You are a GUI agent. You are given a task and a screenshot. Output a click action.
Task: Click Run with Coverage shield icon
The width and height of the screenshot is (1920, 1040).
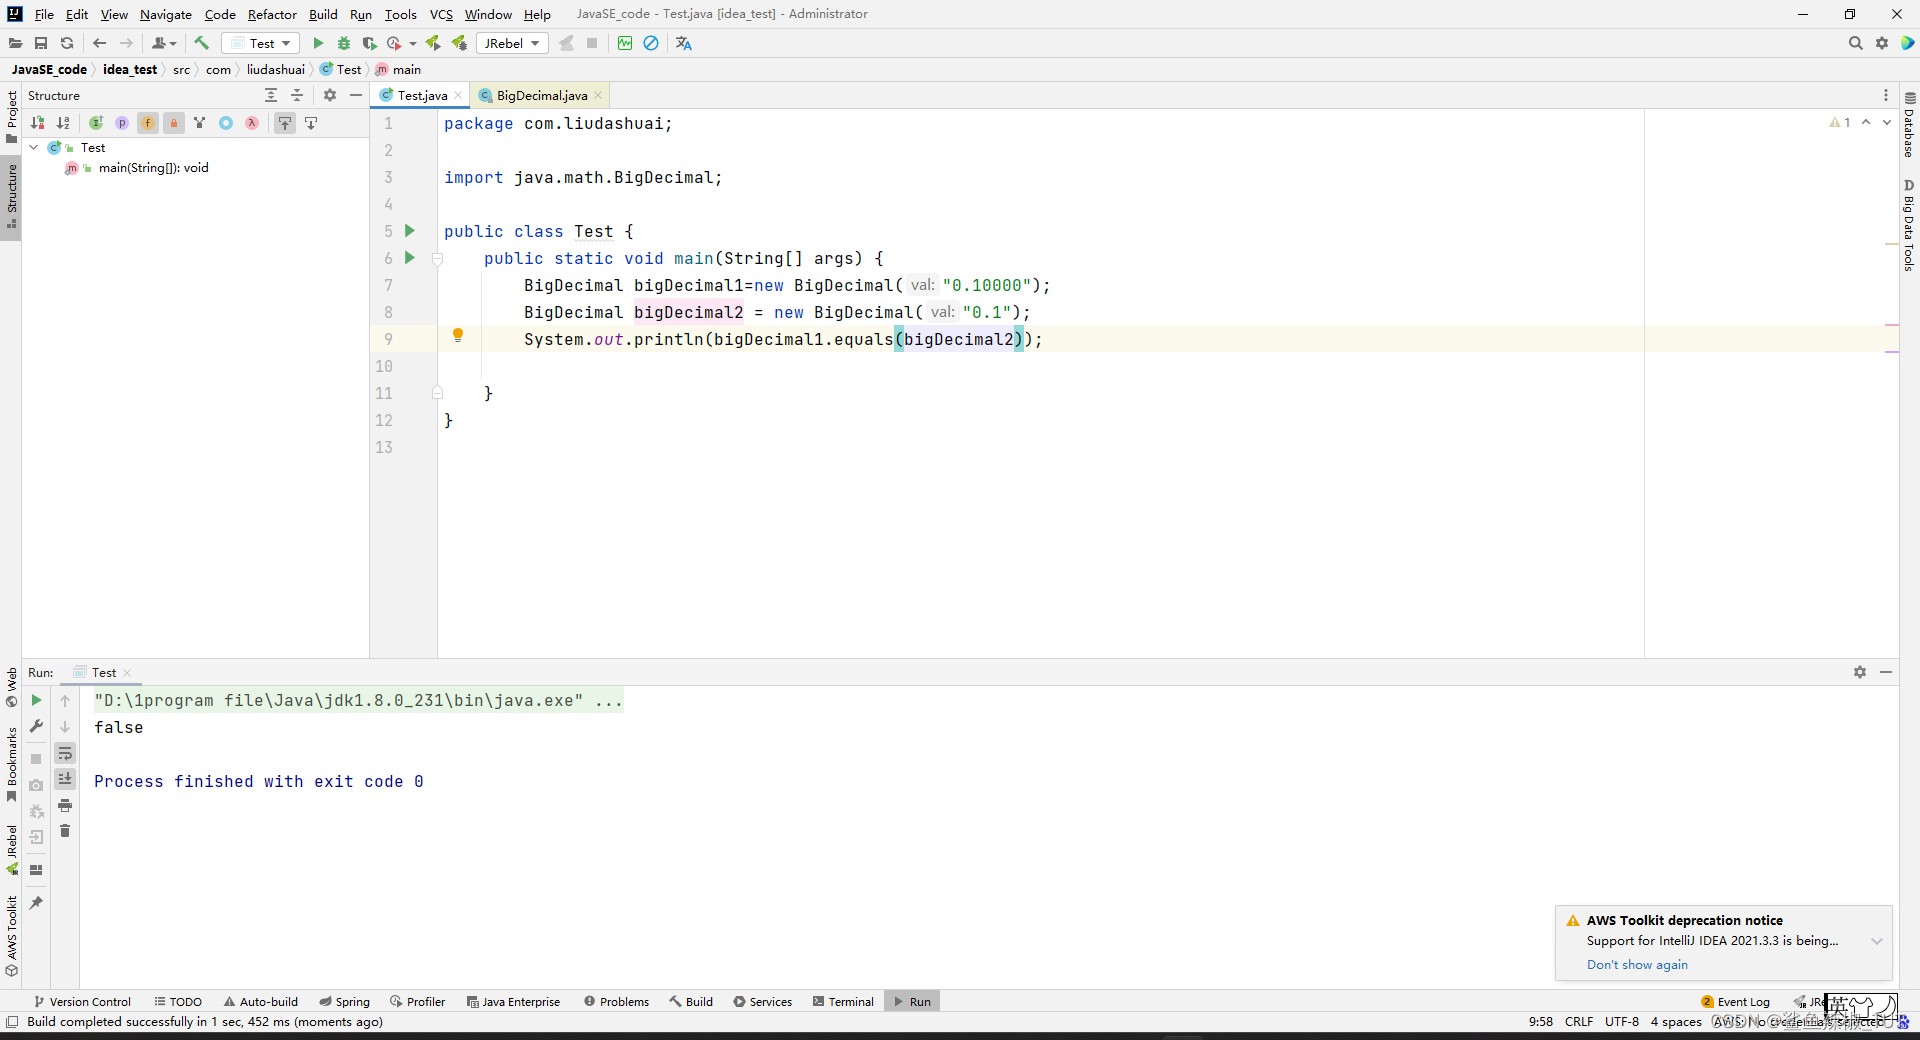coord(369,43)
